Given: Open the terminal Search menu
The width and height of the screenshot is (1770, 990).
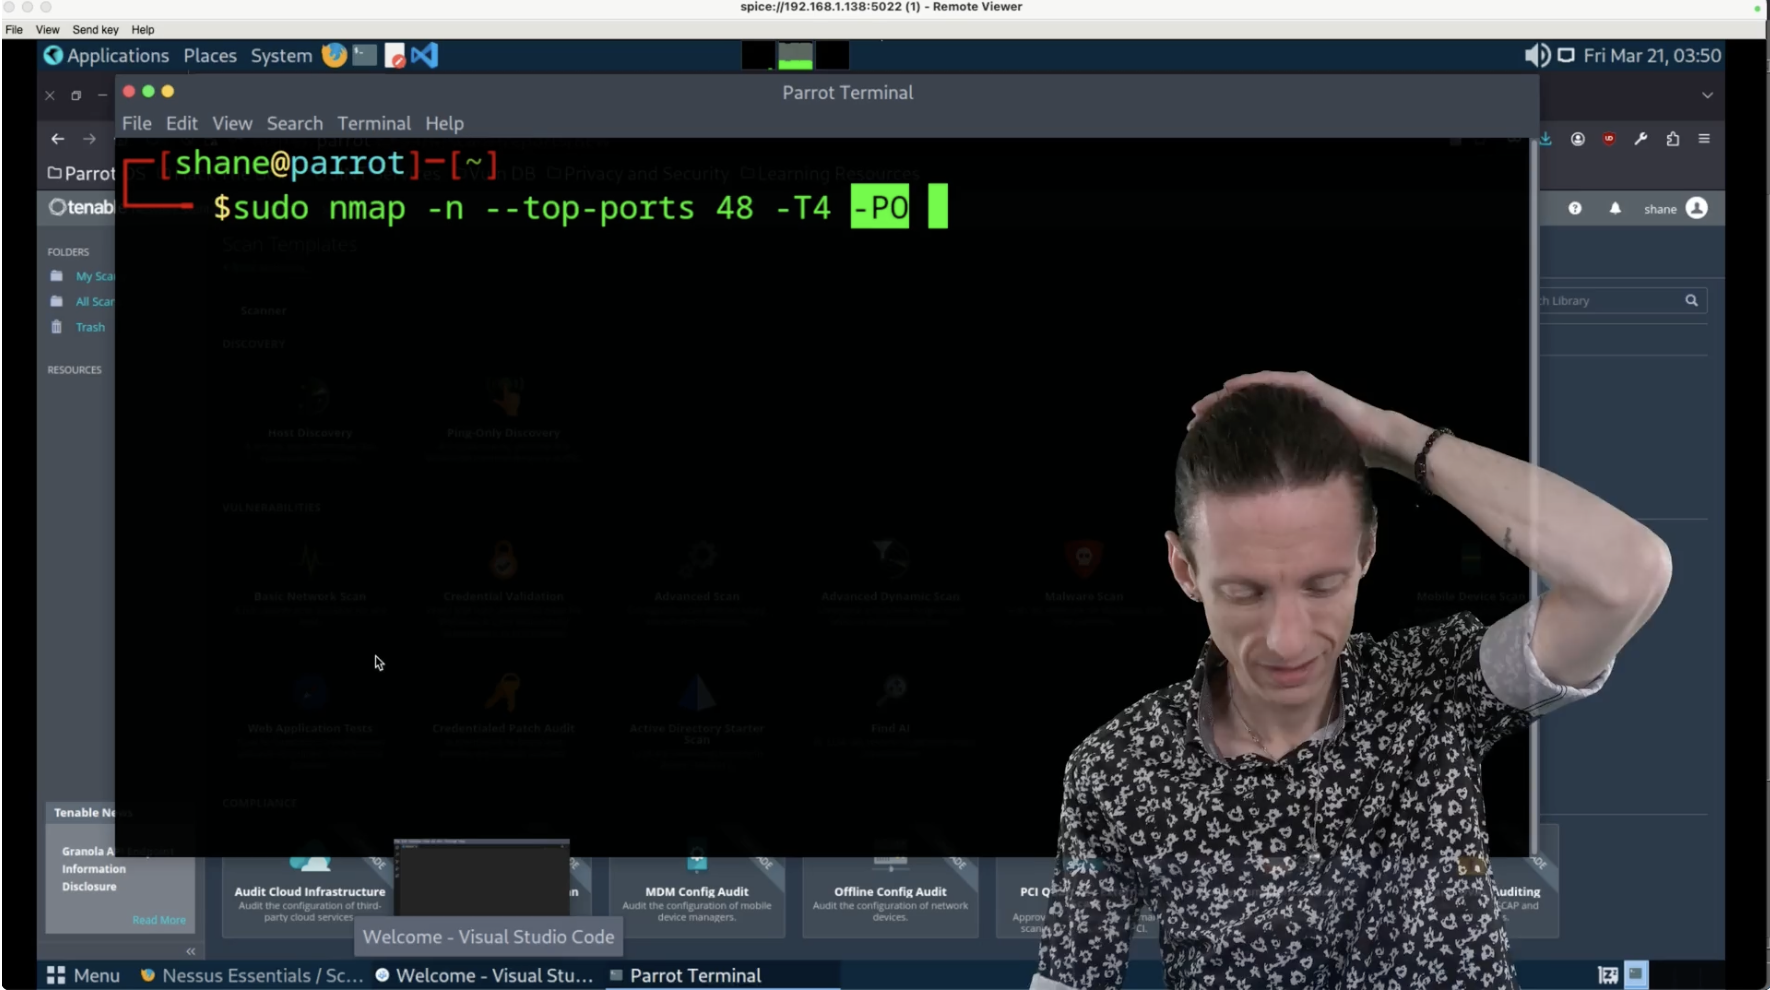Looking at the screenshot, I should click(x=295, y=123).
